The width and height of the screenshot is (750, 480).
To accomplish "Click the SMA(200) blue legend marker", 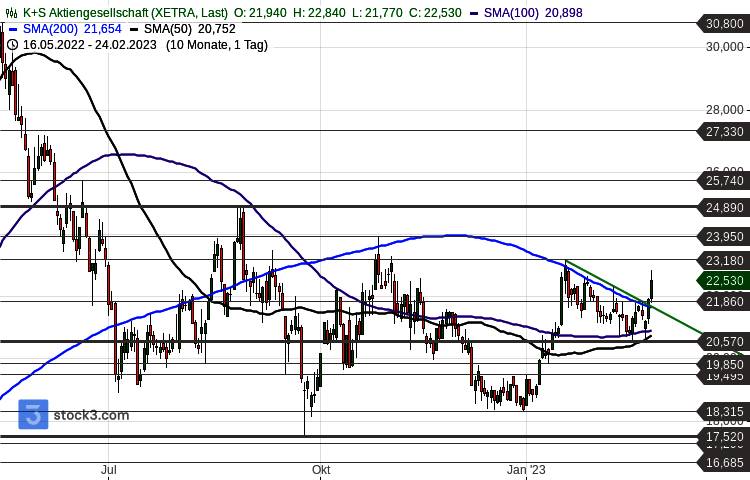I will pyautogui.click(x=13, y=29).
